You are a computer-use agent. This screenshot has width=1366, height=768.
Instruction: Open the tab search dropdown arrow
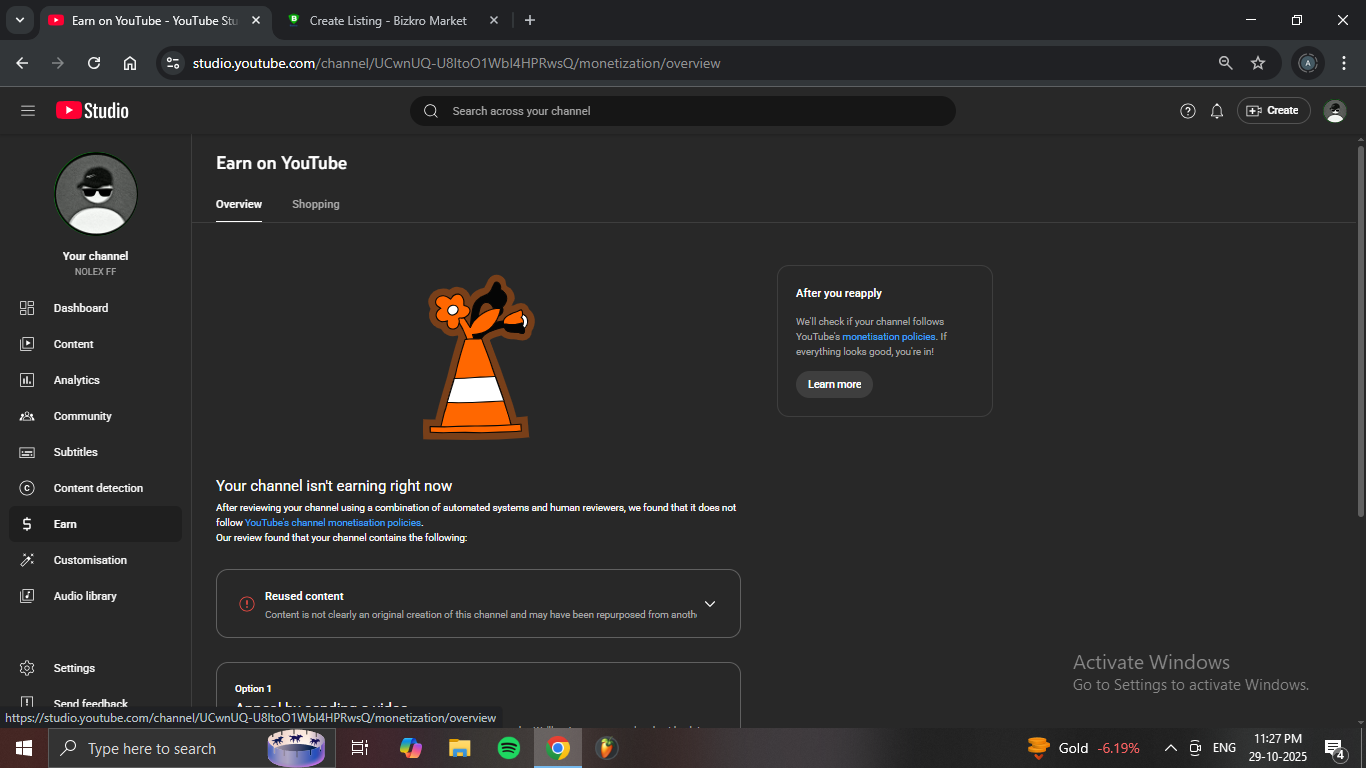[19, 20]
